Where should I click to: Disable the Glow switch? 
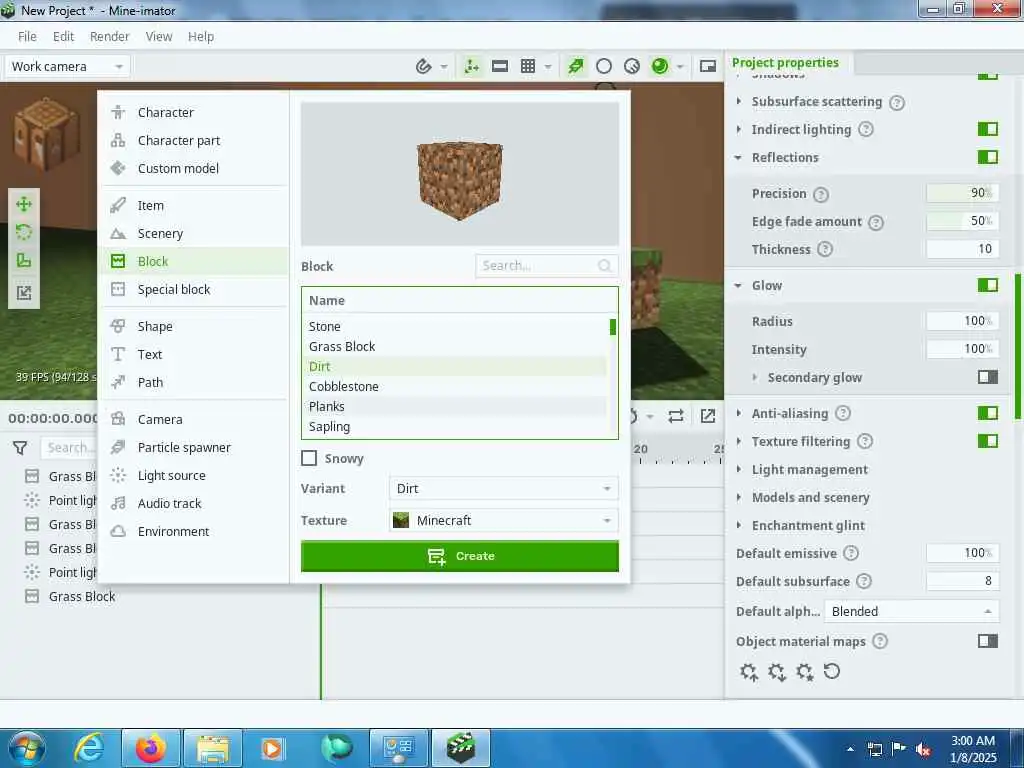(x=988, y=285)
